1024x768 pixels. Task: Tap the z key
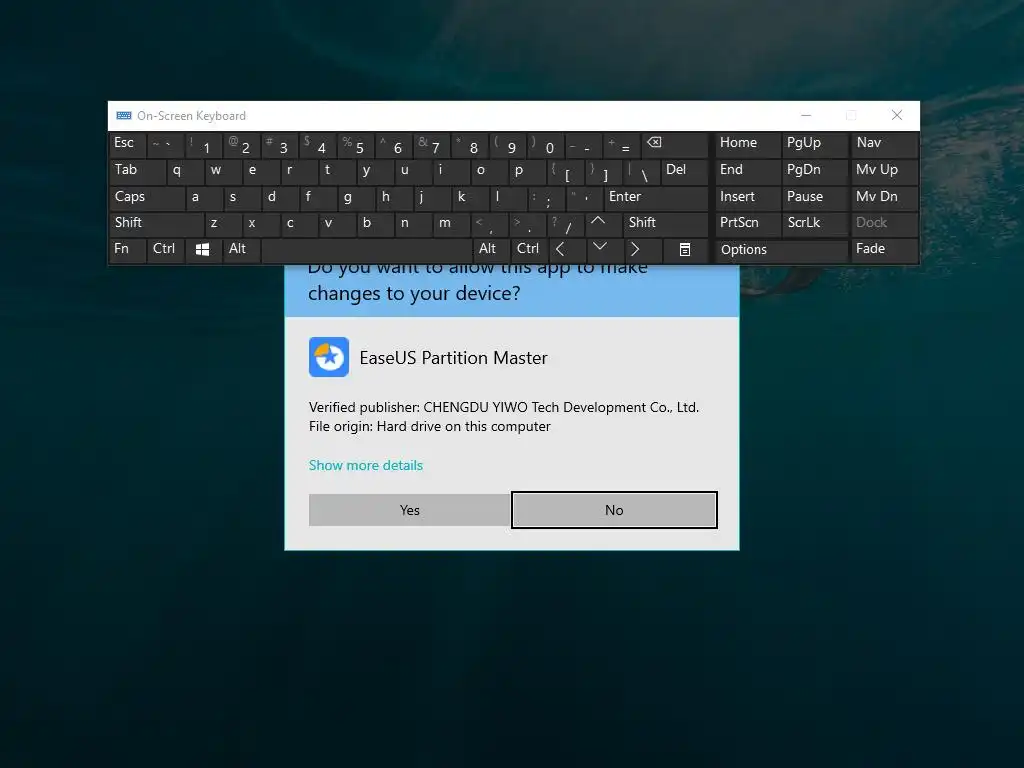[223, 224]
